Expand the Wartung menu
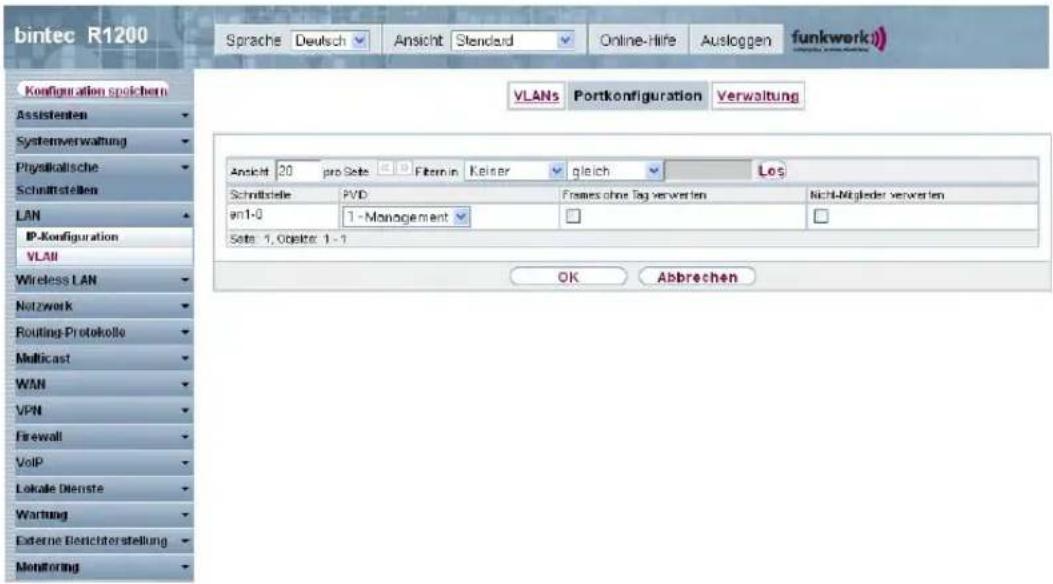Screen dimensions: 1053x584 [99, 515]
